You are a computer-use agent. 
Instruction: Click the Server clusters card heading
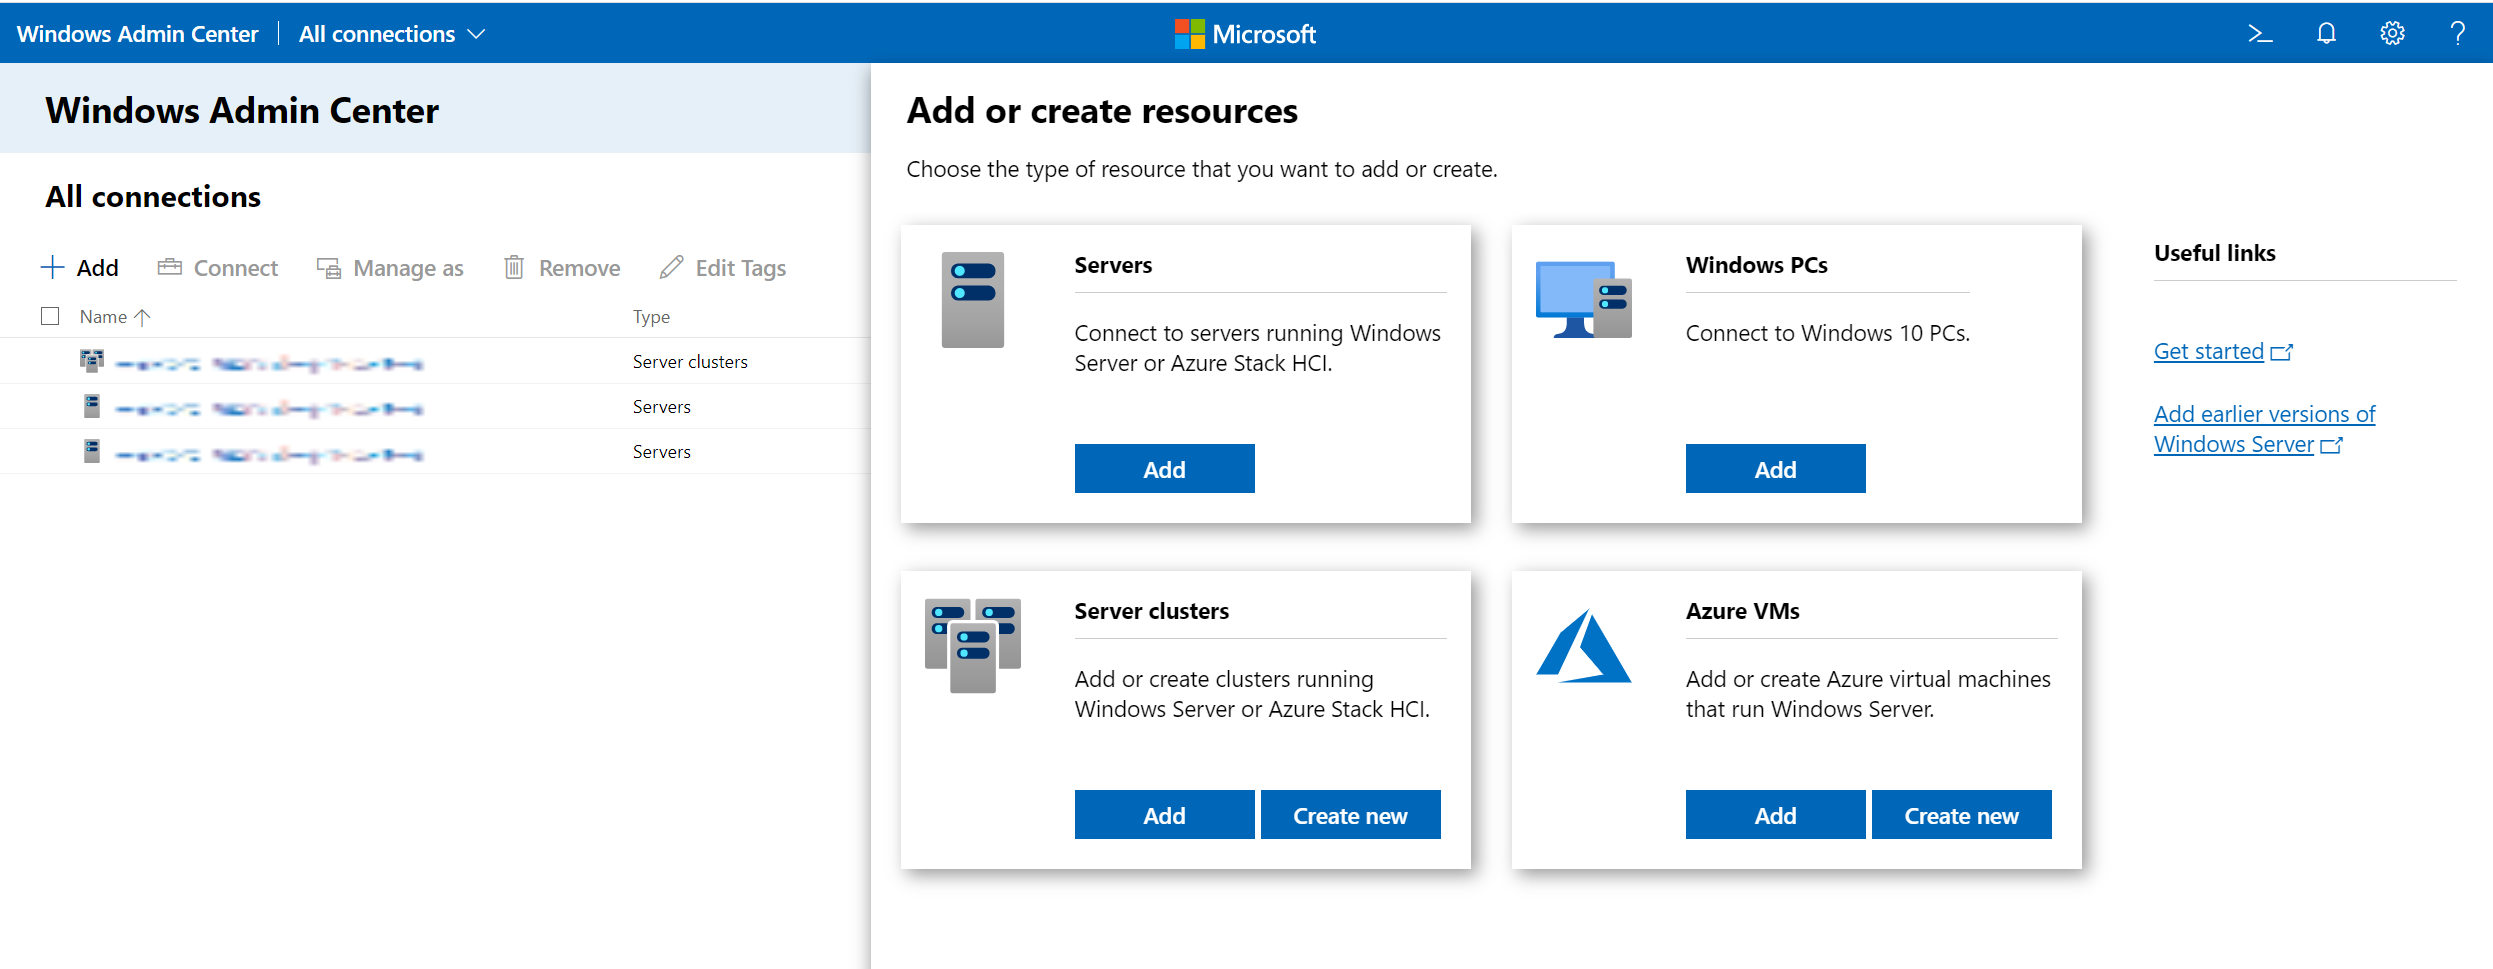(x=1151, y=611)
